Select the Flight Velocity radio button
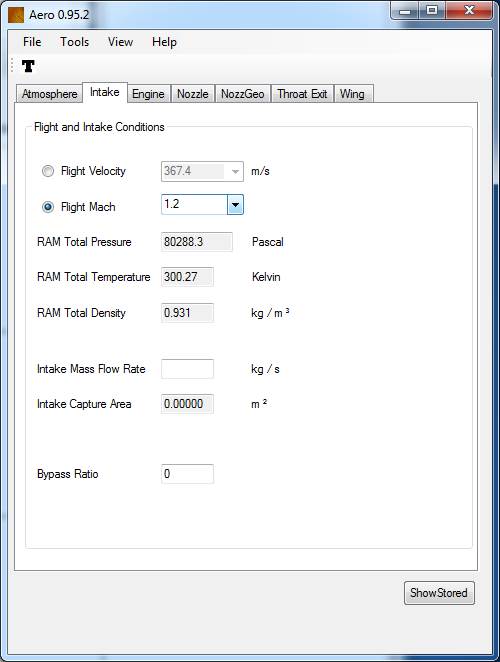 [48, 171]
